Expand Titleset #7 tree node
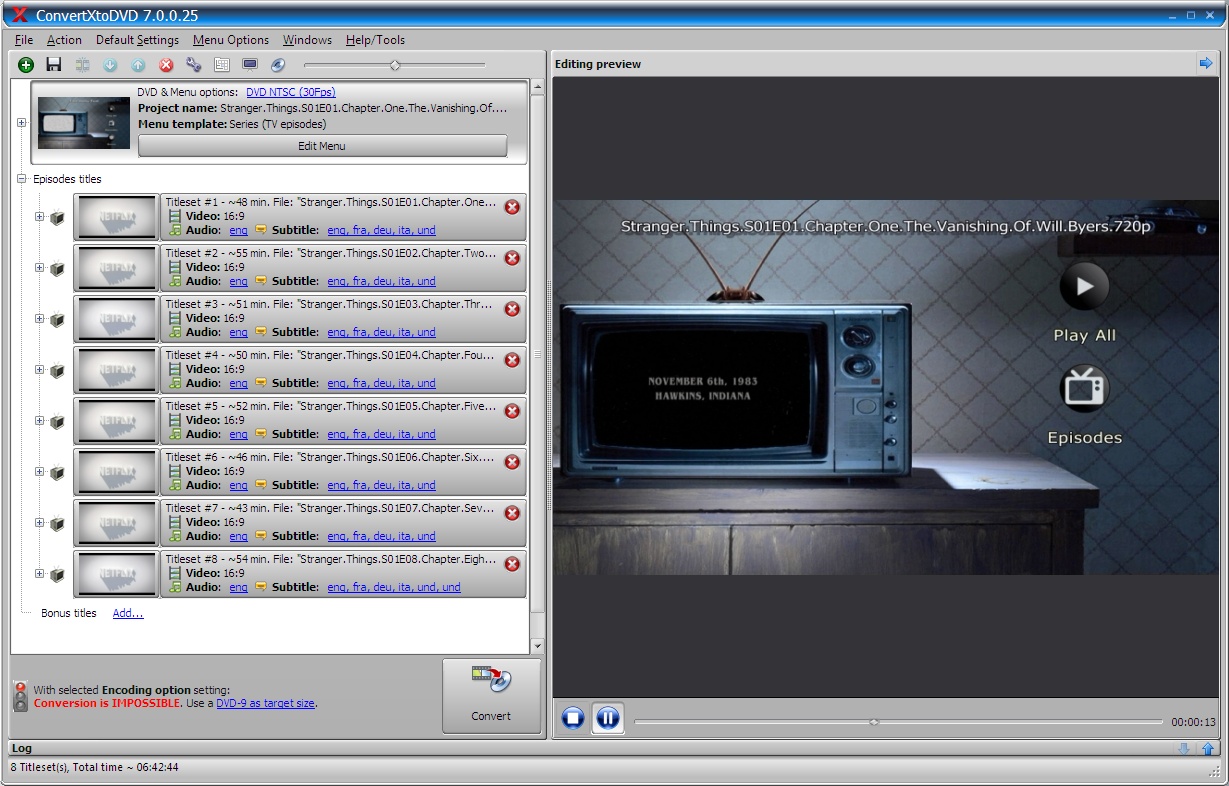 click(x=40, y=523)
